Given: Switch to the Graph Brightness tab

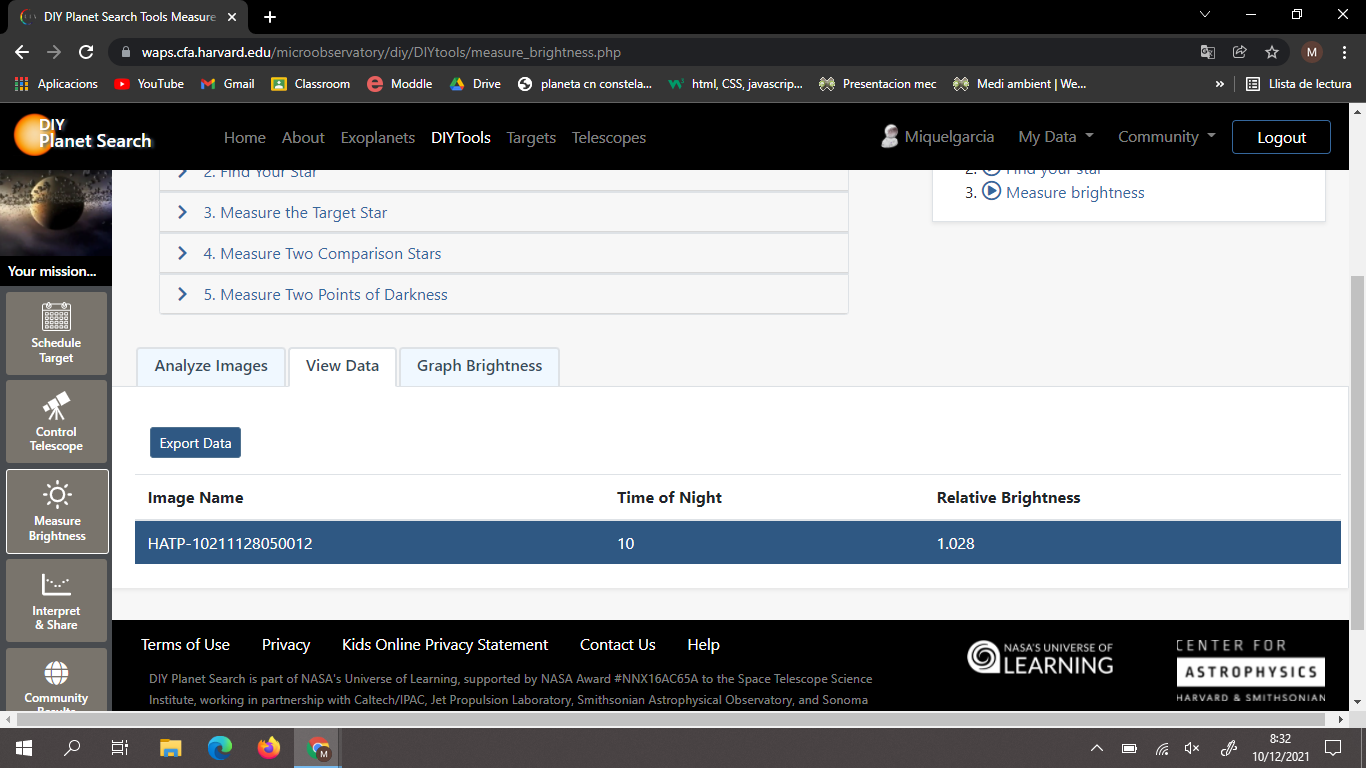Looking at the screenshot, I should (479, 366).
